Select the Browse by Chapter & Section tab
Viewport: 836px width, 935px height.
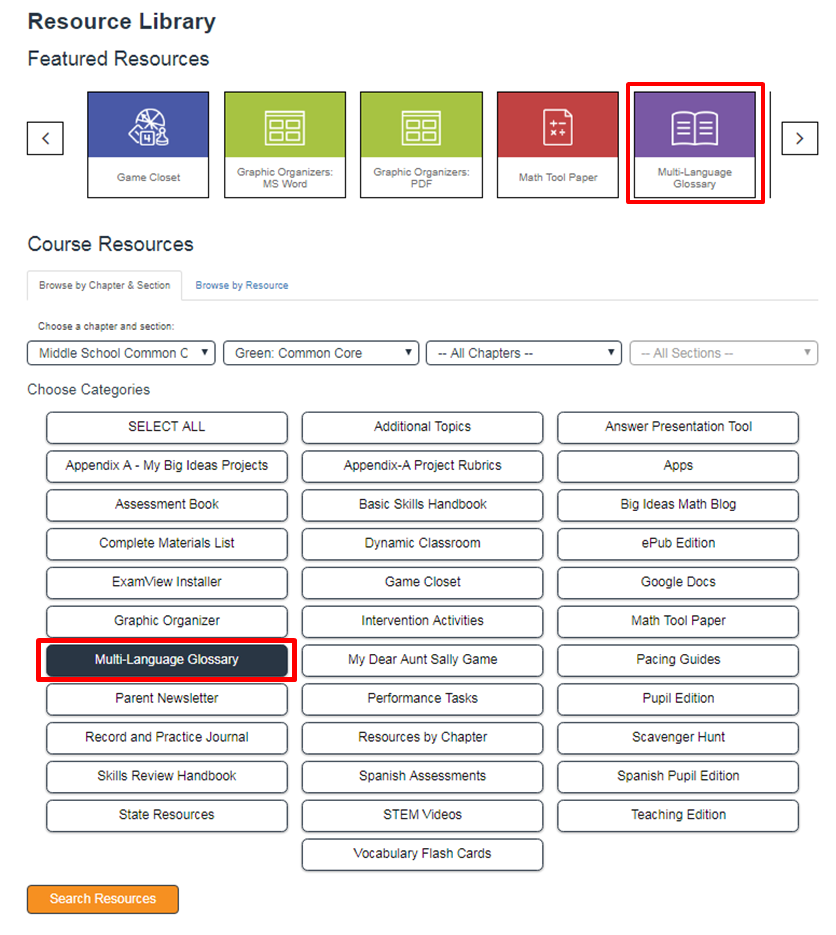coord(104,286)
